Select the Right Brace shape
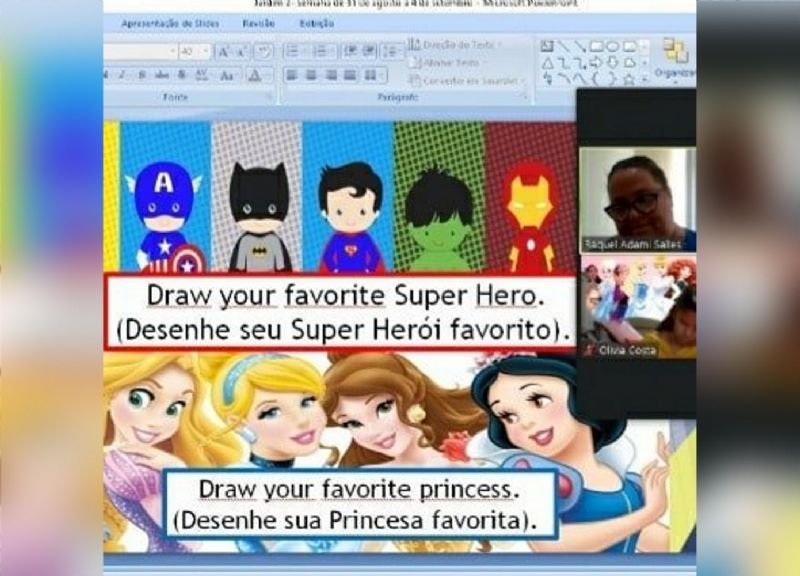The image size is (800, 576). coord(612,79)
